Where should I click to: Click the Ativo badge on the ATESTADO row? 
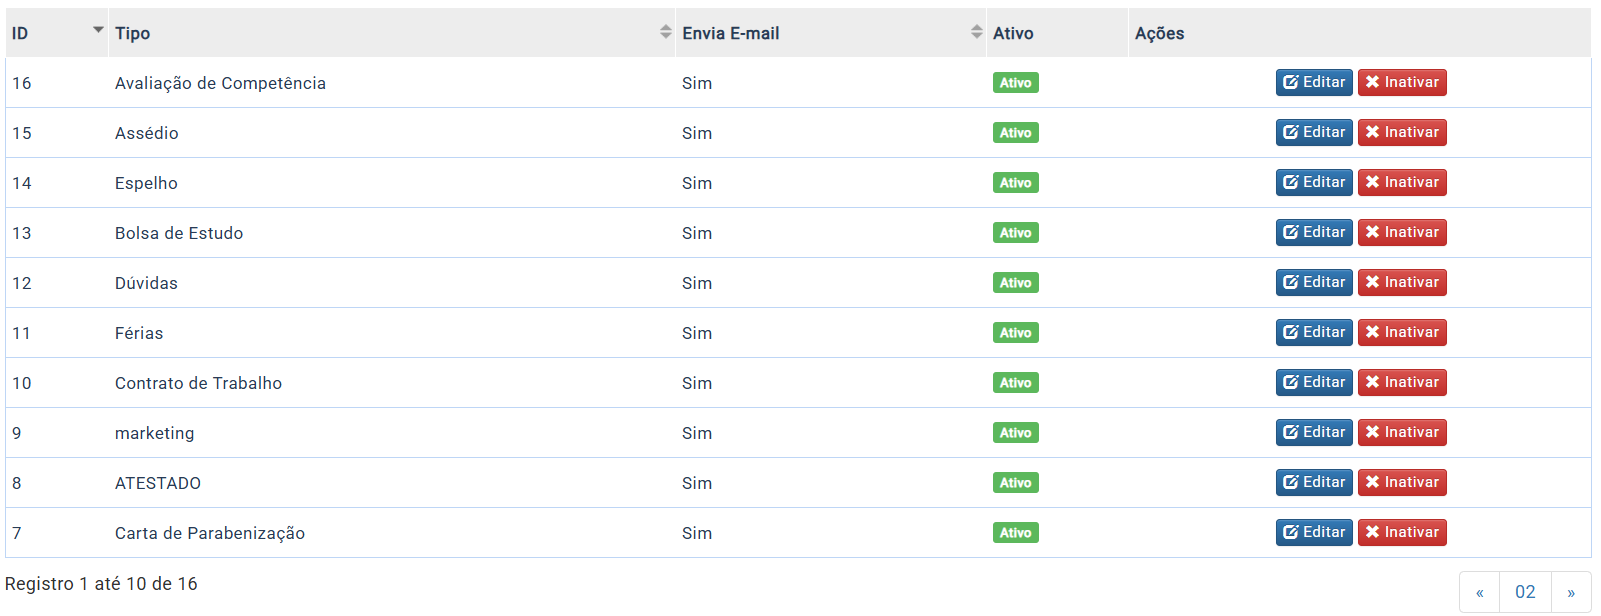pyautogui.click(x=1015, y=483)
